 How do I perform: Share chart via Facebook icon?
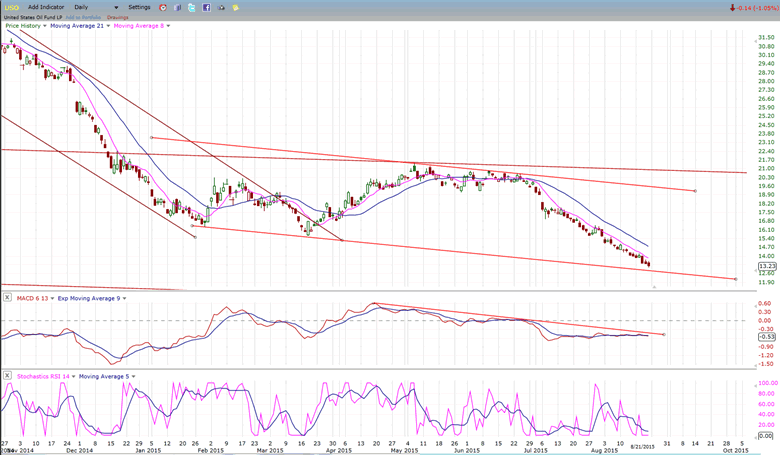pos(206,7)
